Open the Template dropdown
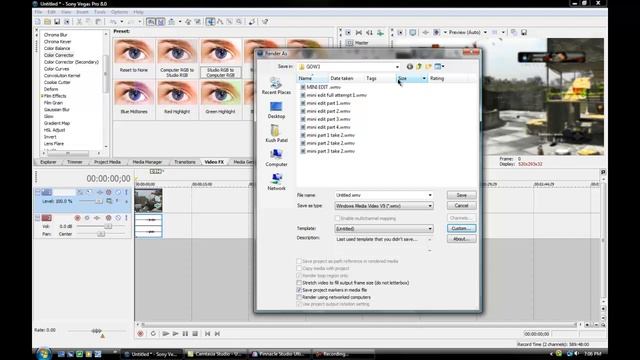This screenshot has height=360, width=640. (x=429, y=229)
